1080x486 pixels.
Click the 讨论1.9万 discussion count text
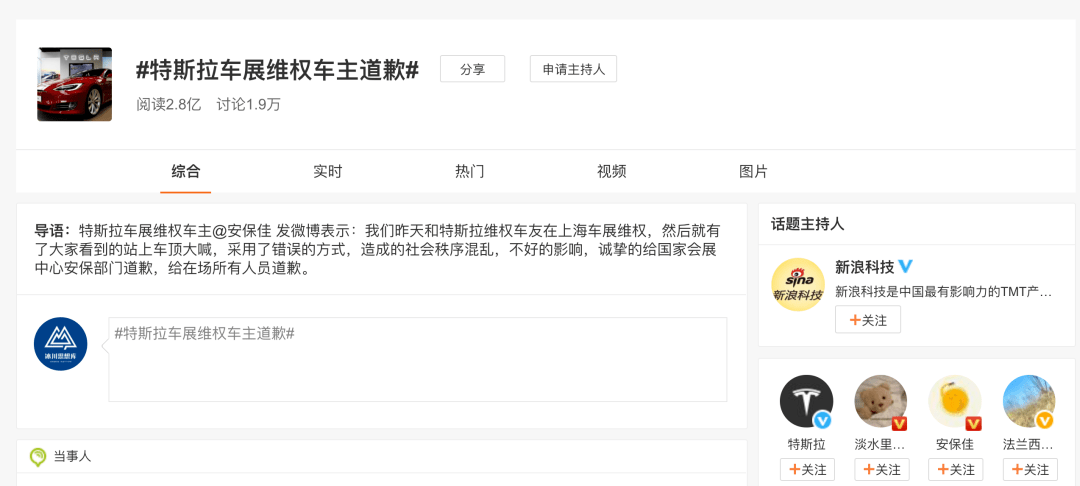tap(249, 104)
